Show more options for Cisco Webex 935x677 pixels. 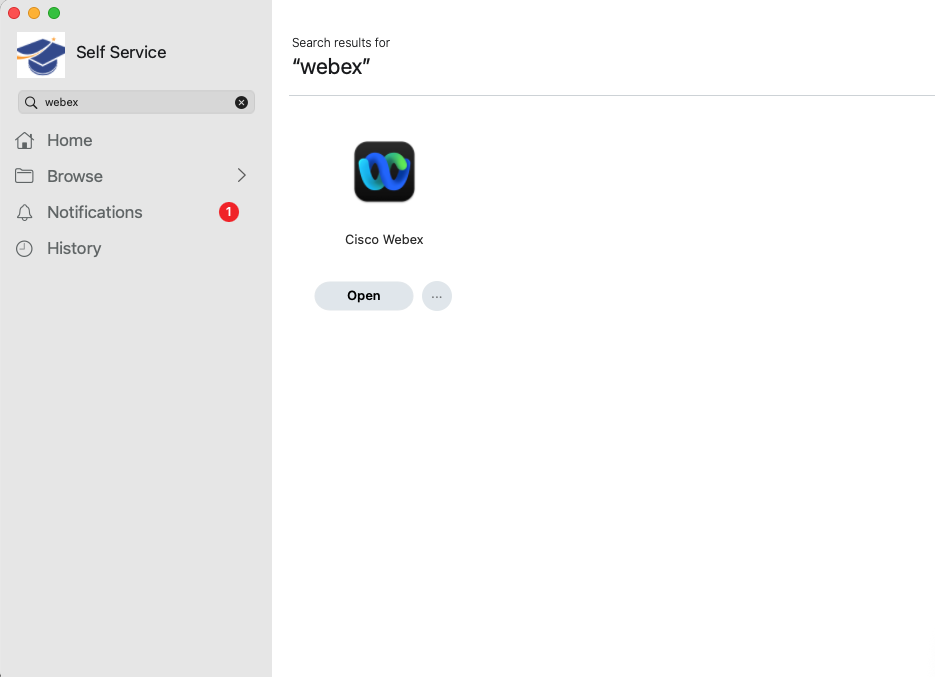[x=437, y=296]
